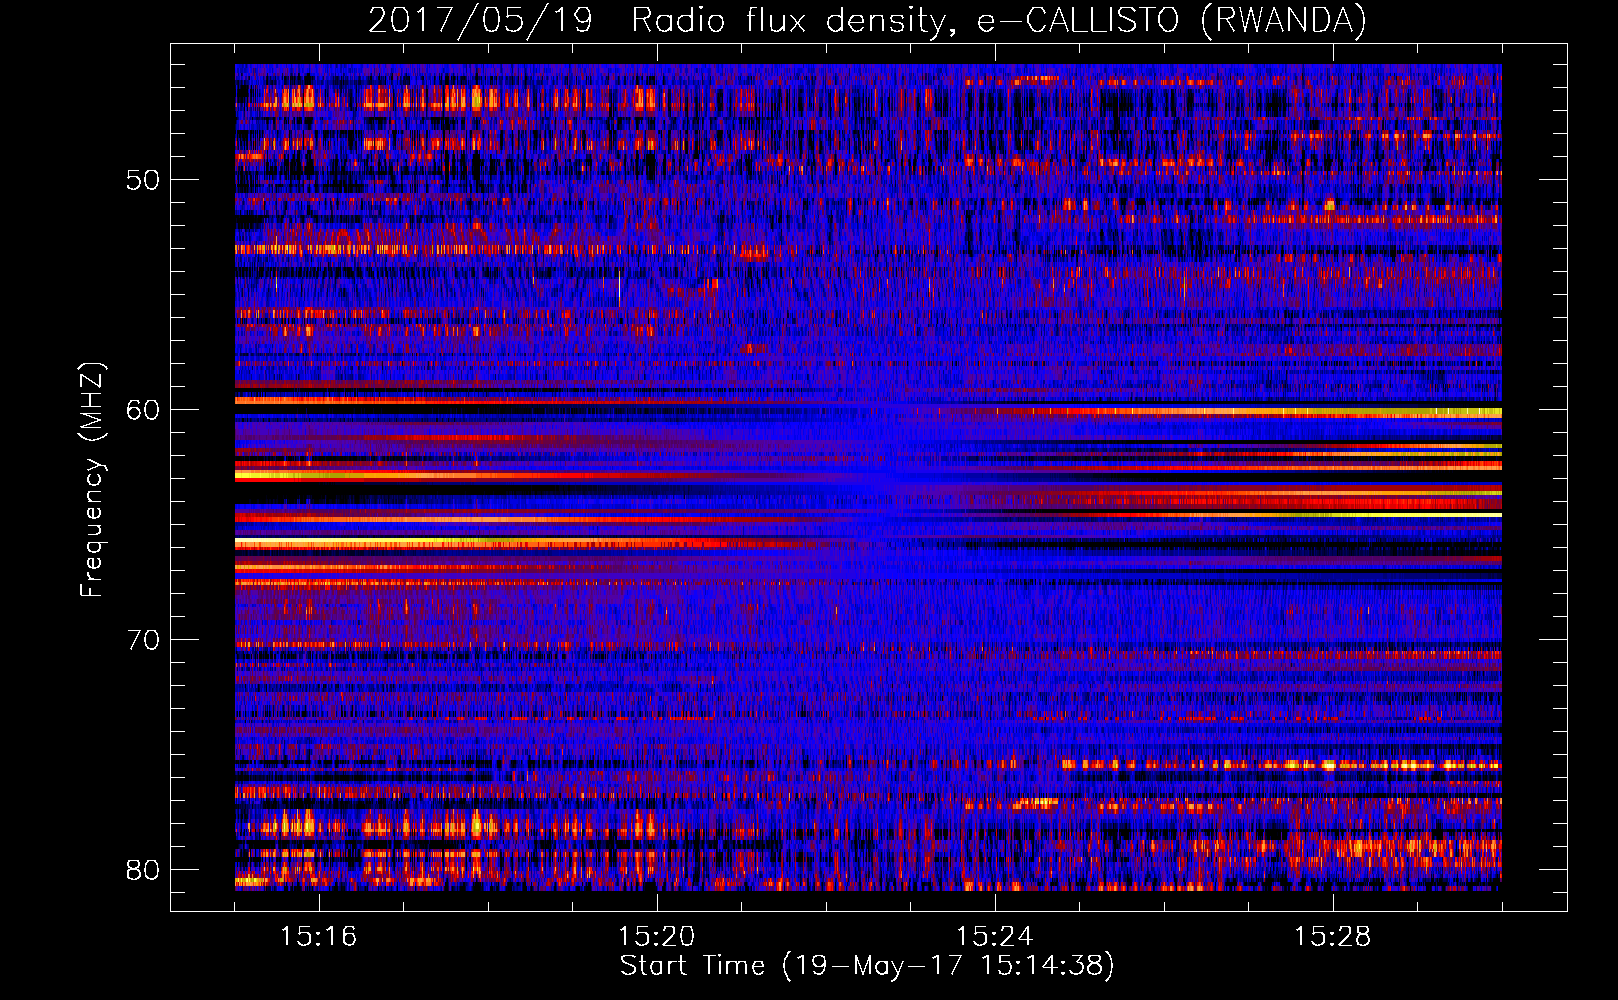Click the 50 frequency tick label
1618x1000 pixels.
click(x=143, y=180)
